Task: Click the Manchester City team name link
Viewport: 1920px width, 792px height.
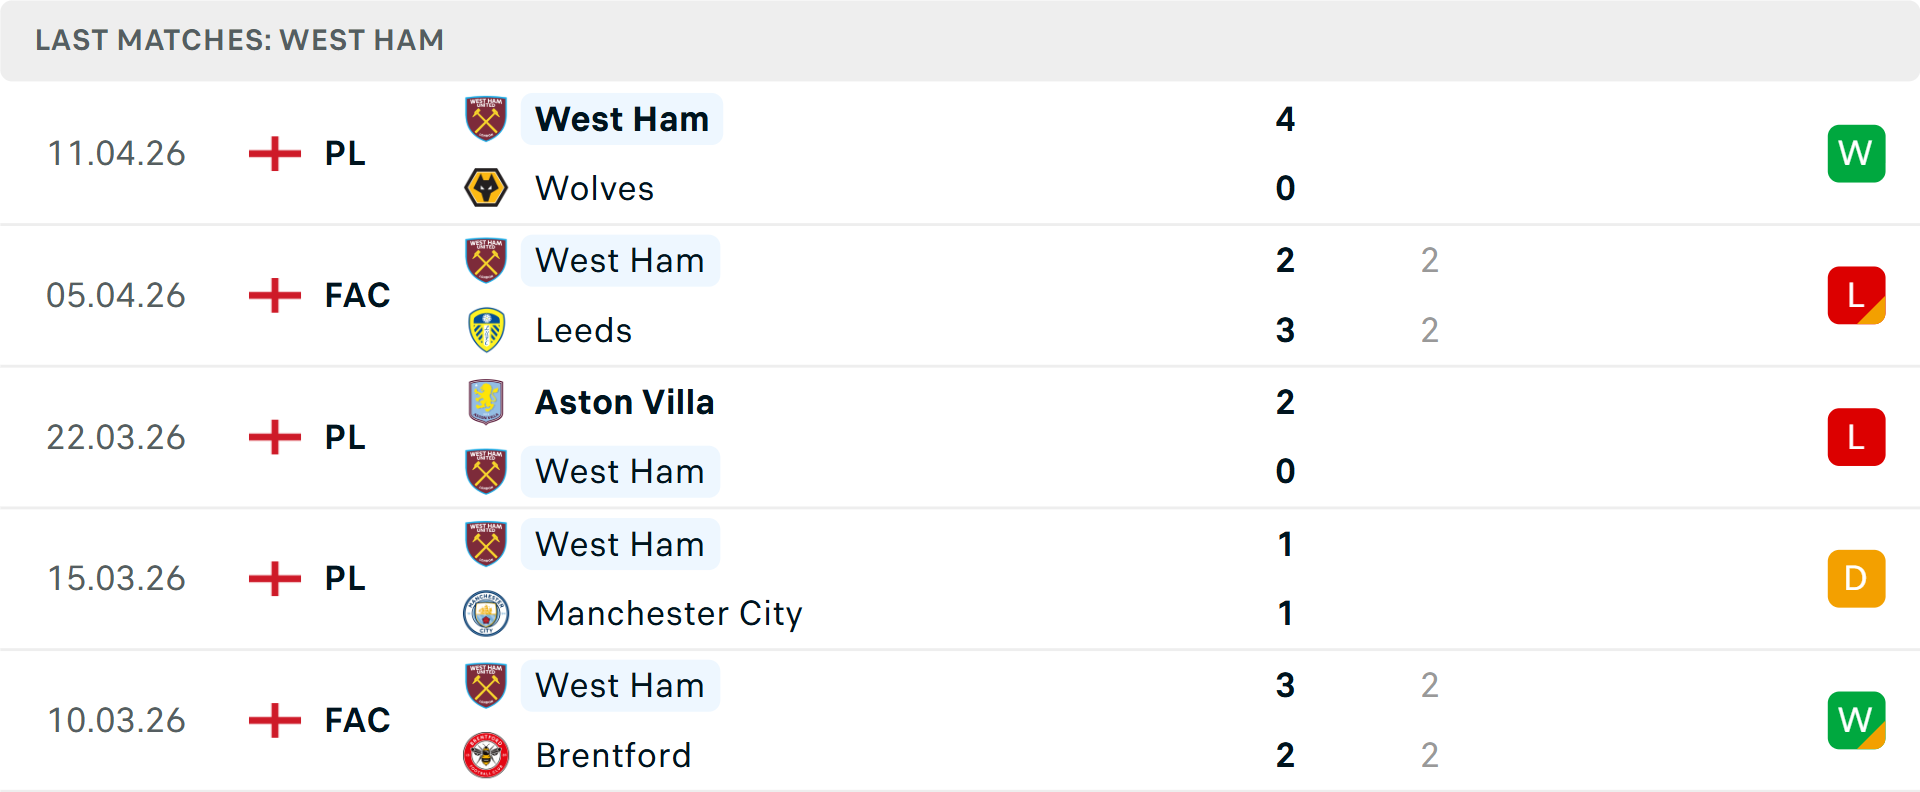Action: point(668,613)
